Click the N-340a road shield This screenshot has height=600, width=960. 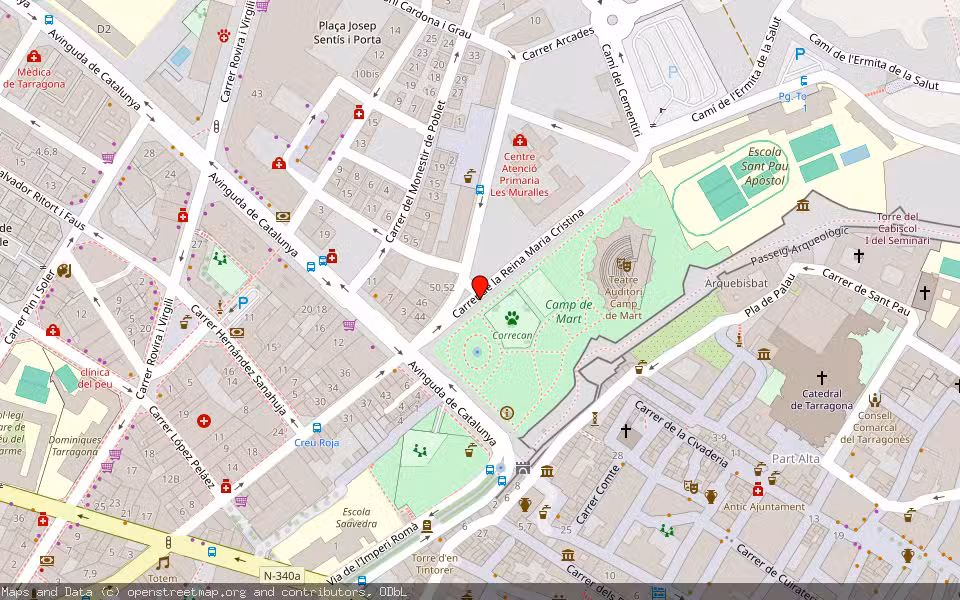(282, 576)
